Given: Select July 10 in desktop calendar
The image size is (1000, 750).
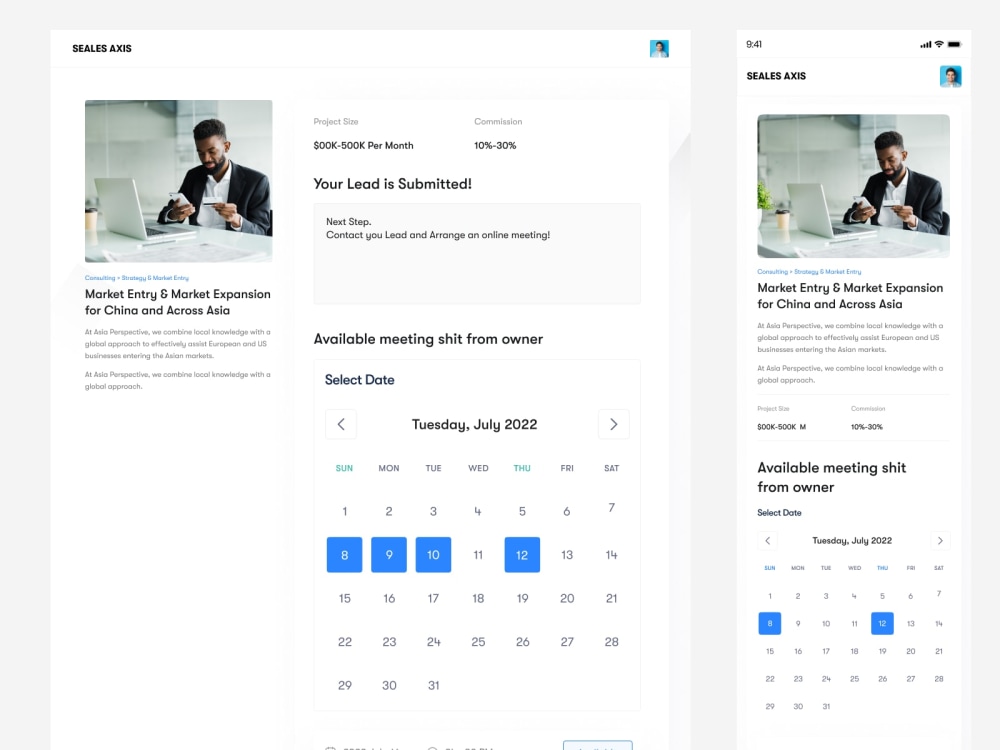Looking at the screenshot, I should point(433,555).
